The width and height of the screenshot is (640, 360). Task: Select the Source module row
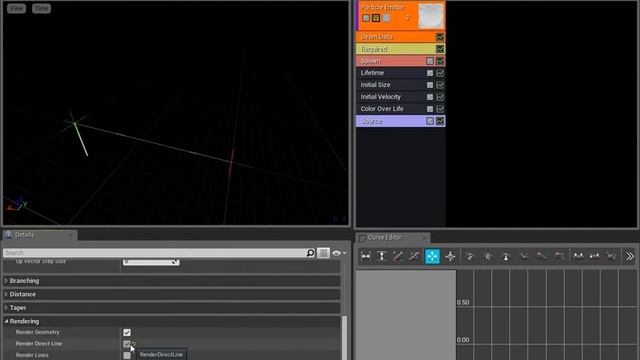coord(400,121)
